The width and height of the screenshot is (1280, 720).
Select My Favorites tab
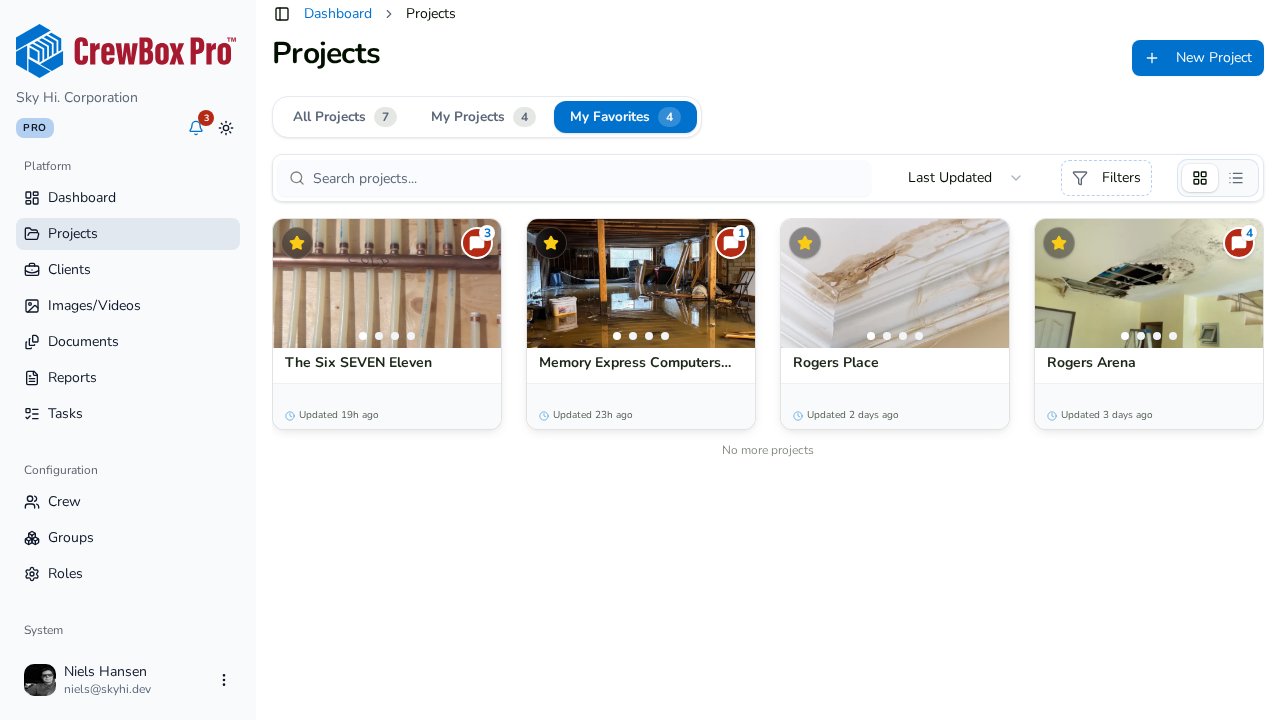[625, 117]
